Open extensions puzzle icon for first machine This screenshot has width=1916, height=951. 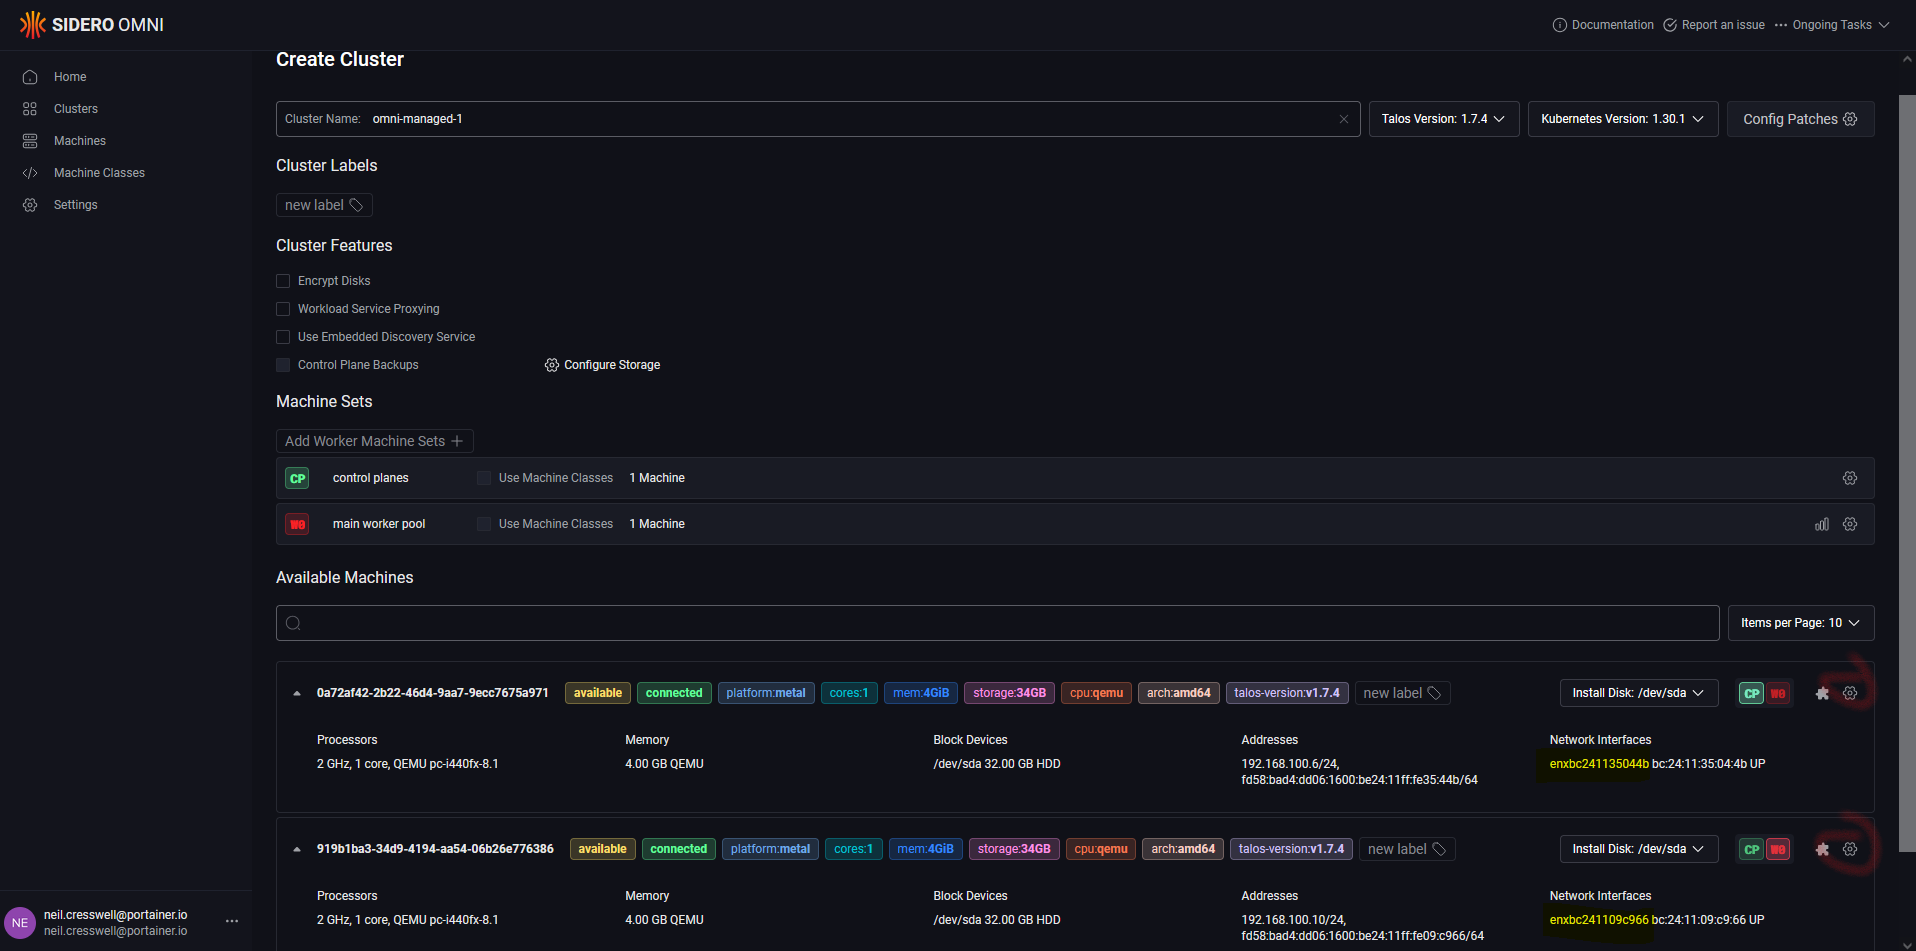(x=1822, y=693)
